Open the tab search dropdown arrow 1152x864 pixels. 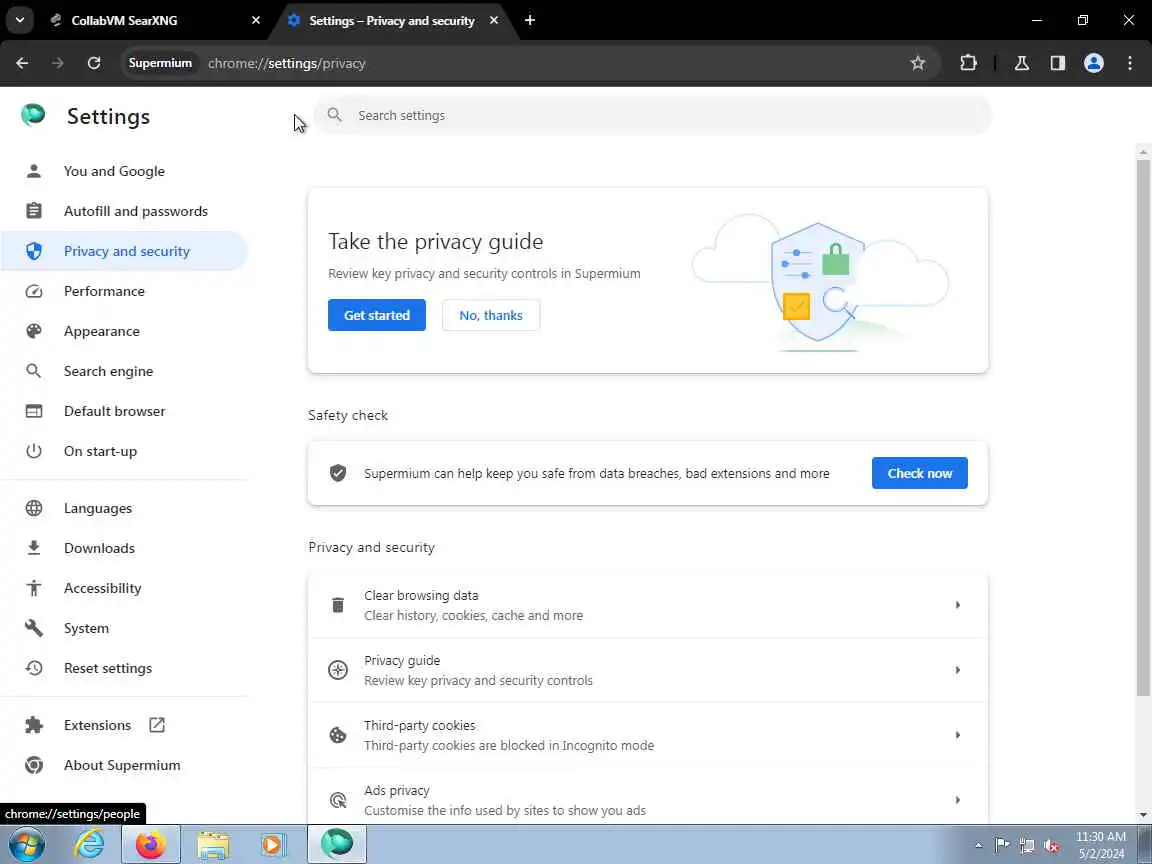[x=20, y=21]
